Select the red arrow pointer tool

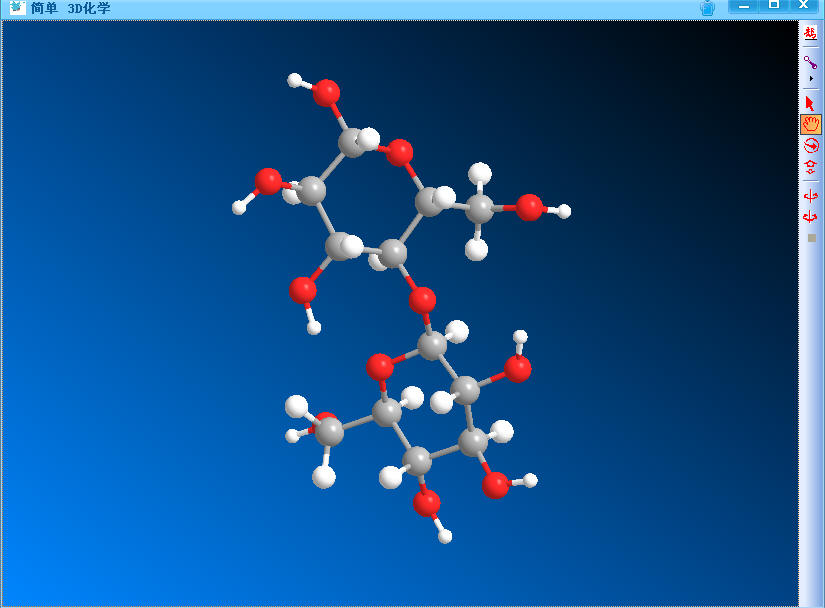pyautogui.click(x=810, y=103)
